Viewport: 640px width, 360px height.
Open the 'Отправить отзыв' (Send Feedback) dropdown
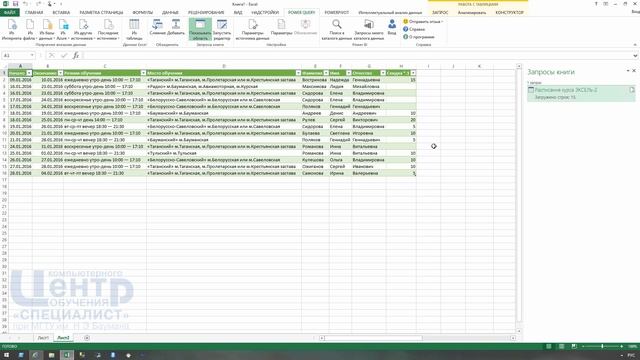coord(423,22)
